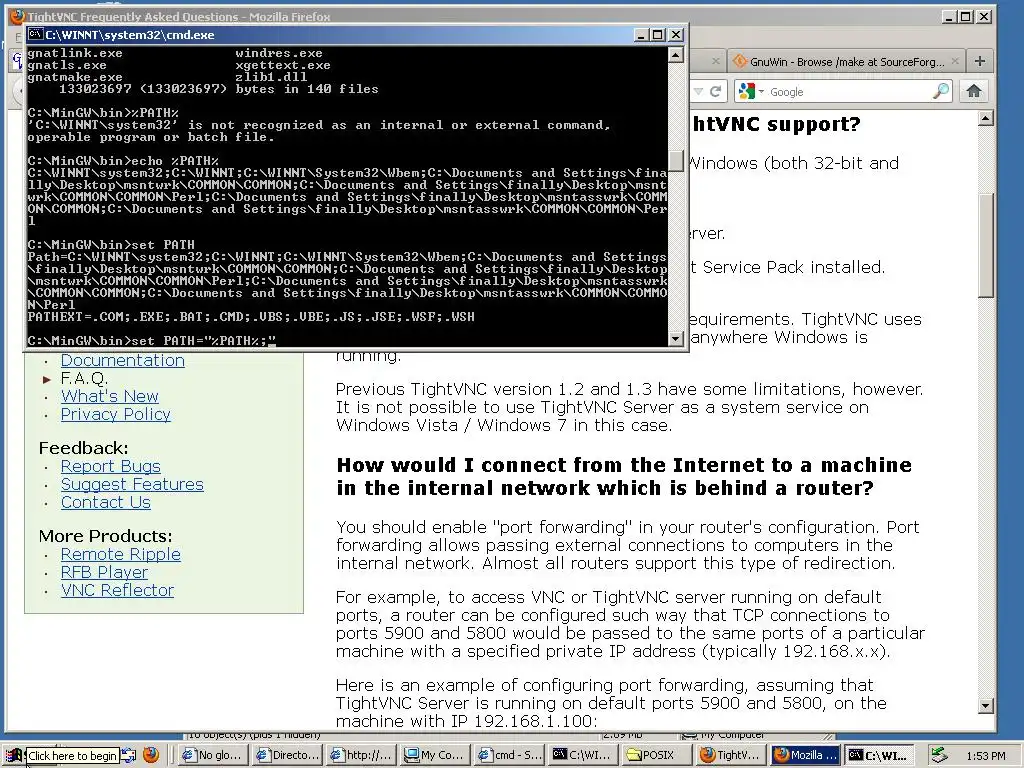Click the 'bytes in 140 files' output line
Screen dimensions: 1024x768
point(219,89)
